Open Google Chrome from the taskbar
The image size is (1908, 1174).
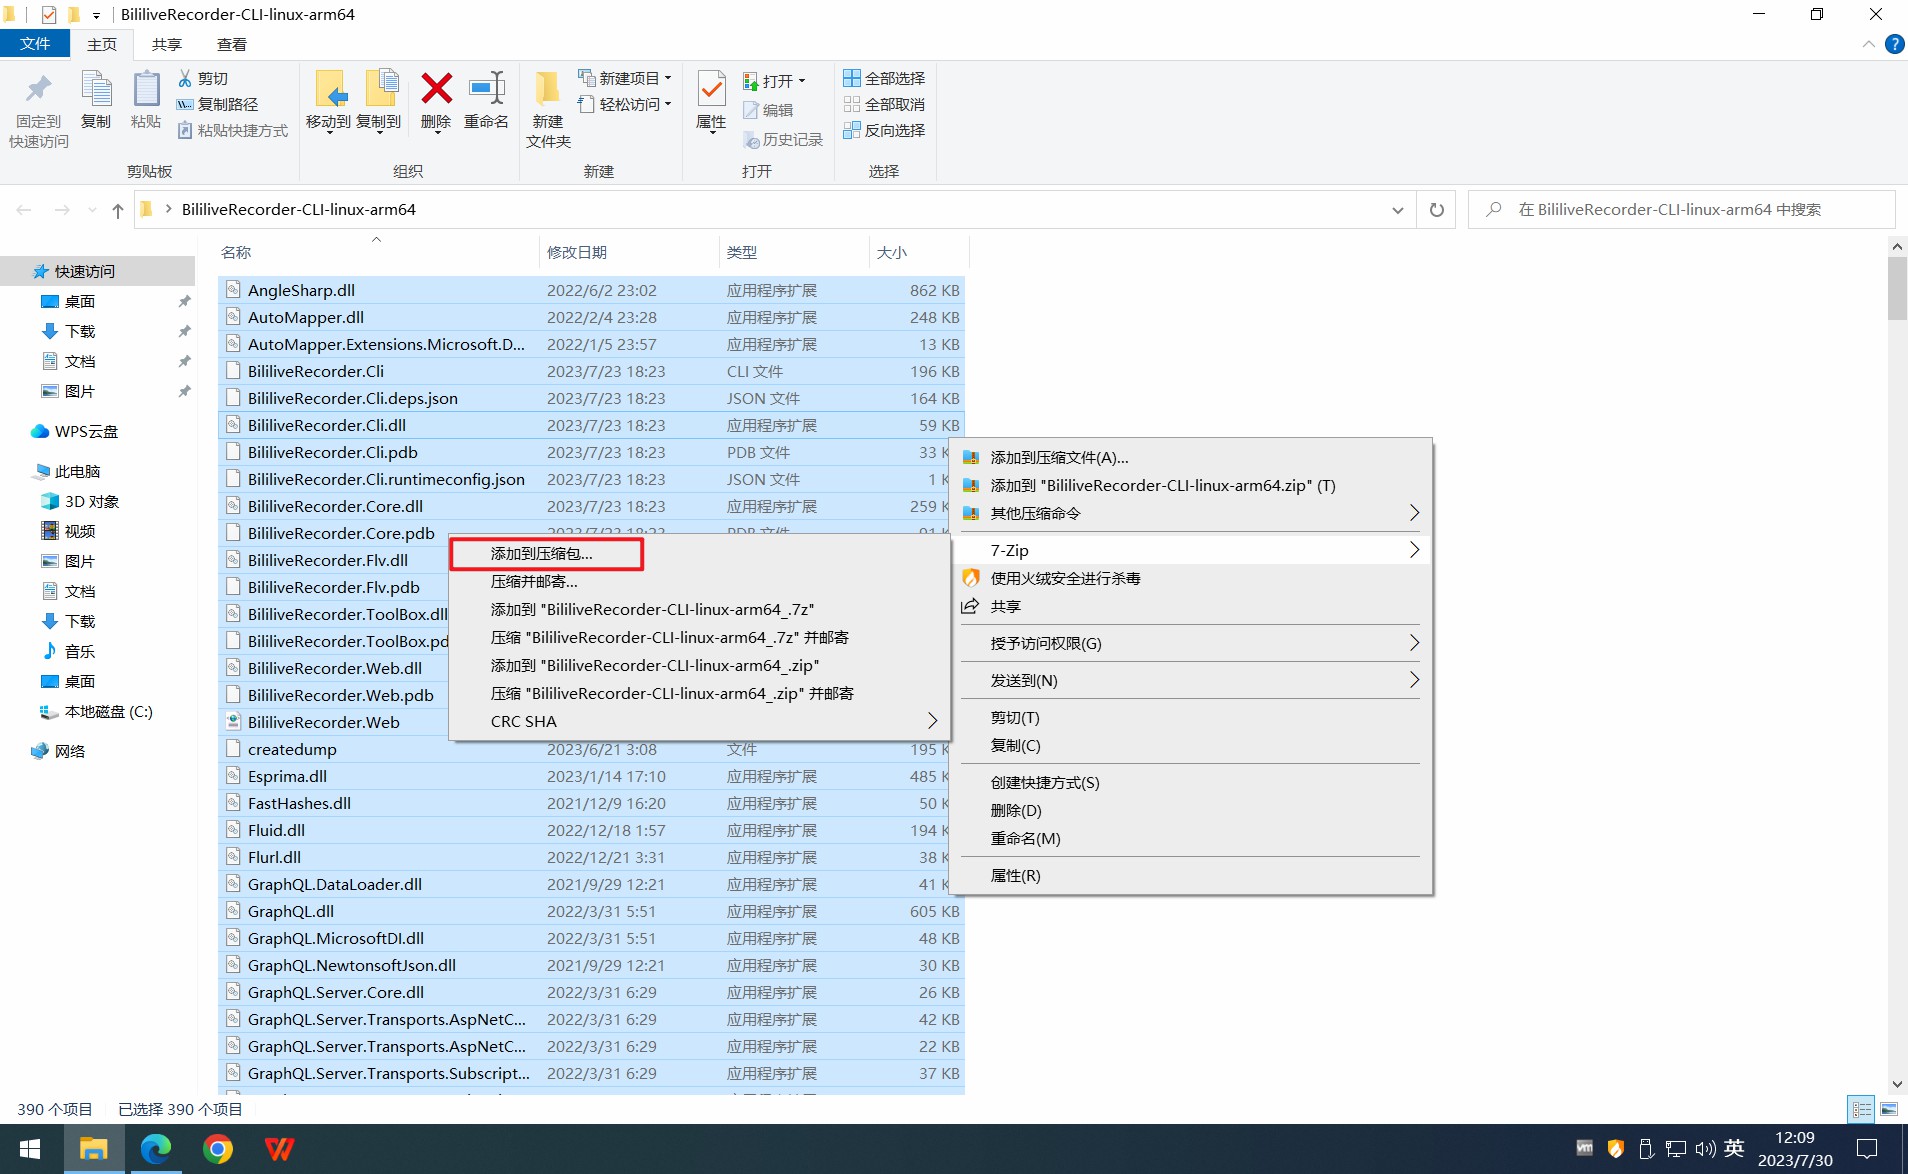217,1149
